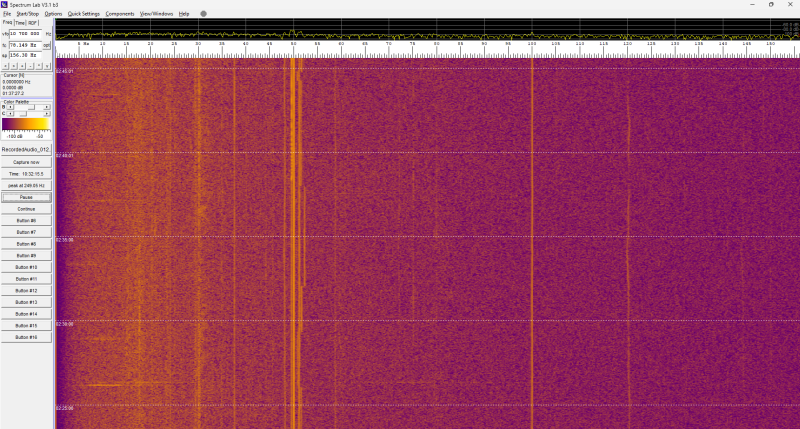Click Button #10

(26, 267)
